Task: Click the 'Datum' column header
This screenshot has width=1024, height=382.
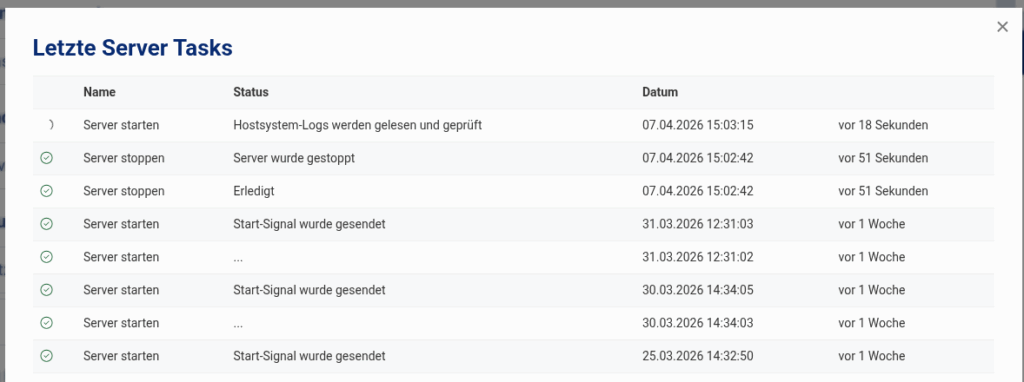Action: [660, 92]
